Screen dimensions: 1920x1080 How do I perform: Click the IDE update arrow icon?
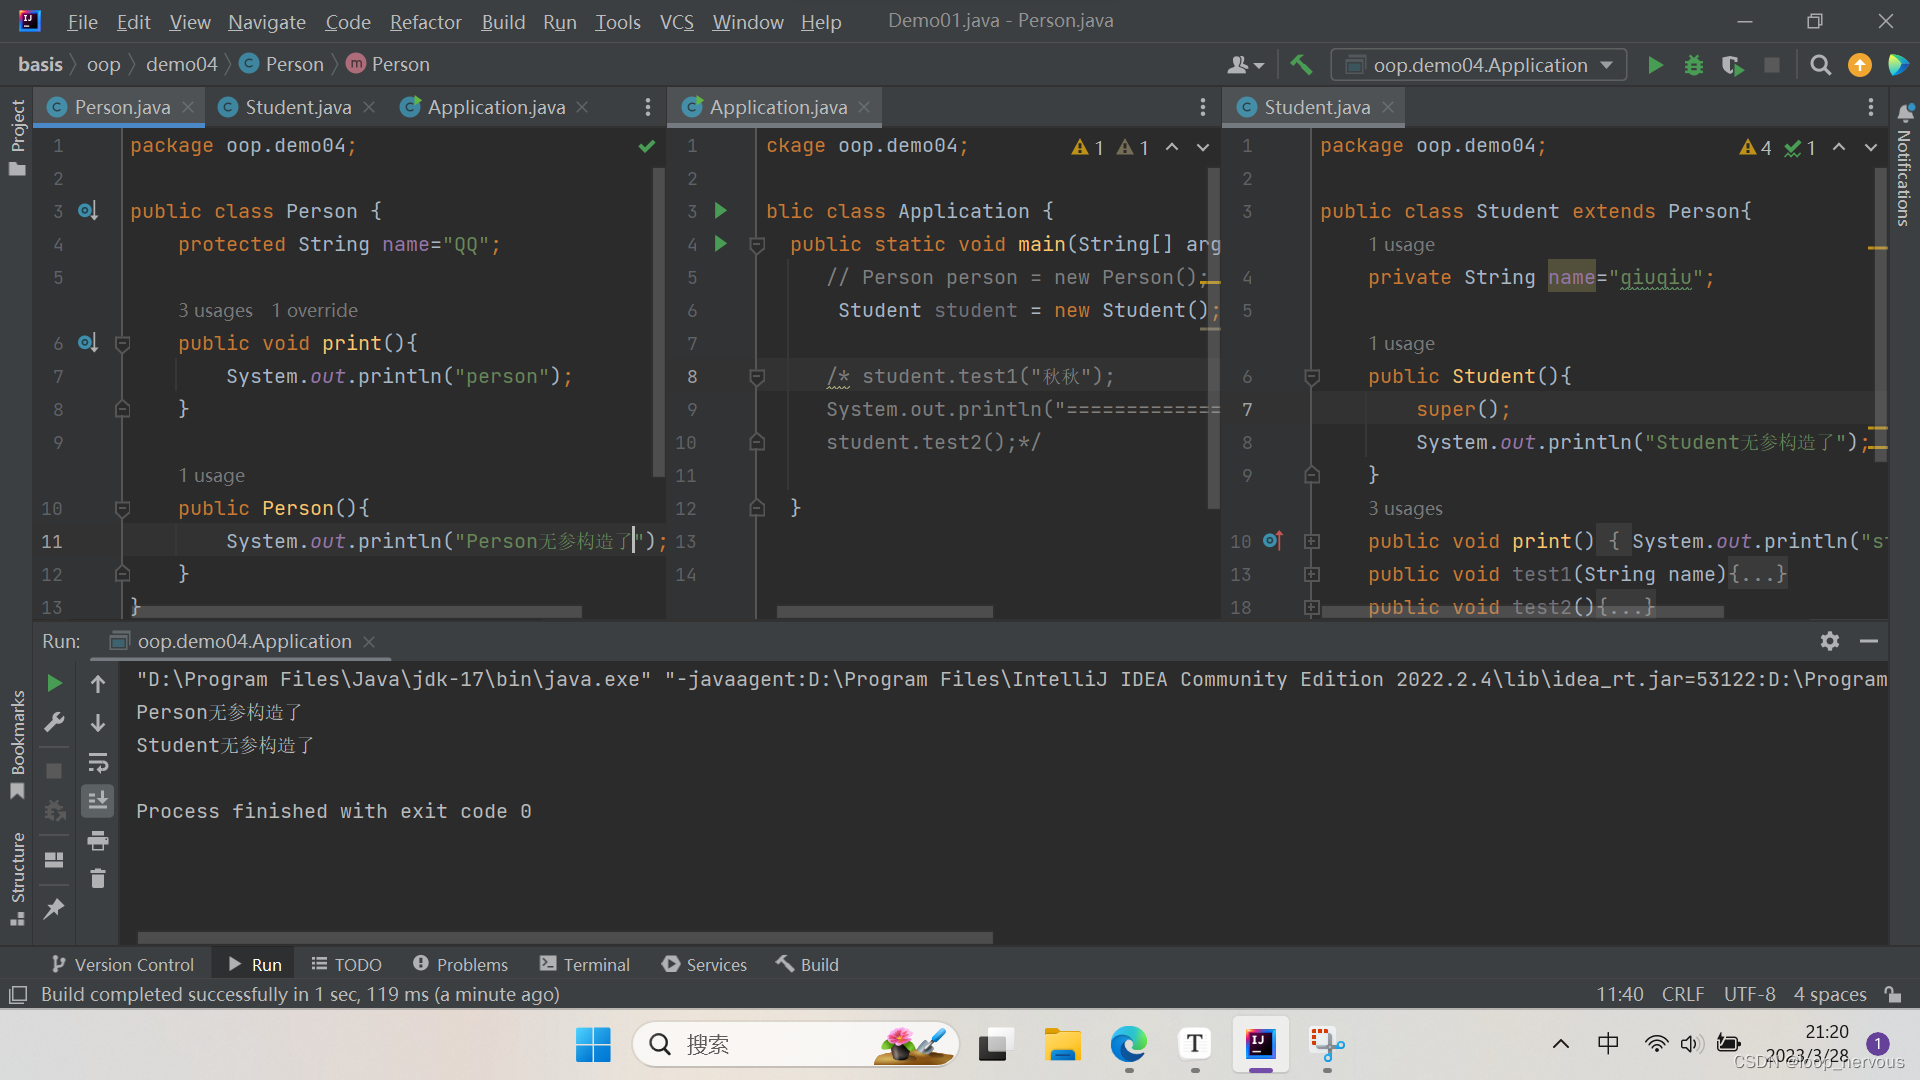click(1860, 65)
